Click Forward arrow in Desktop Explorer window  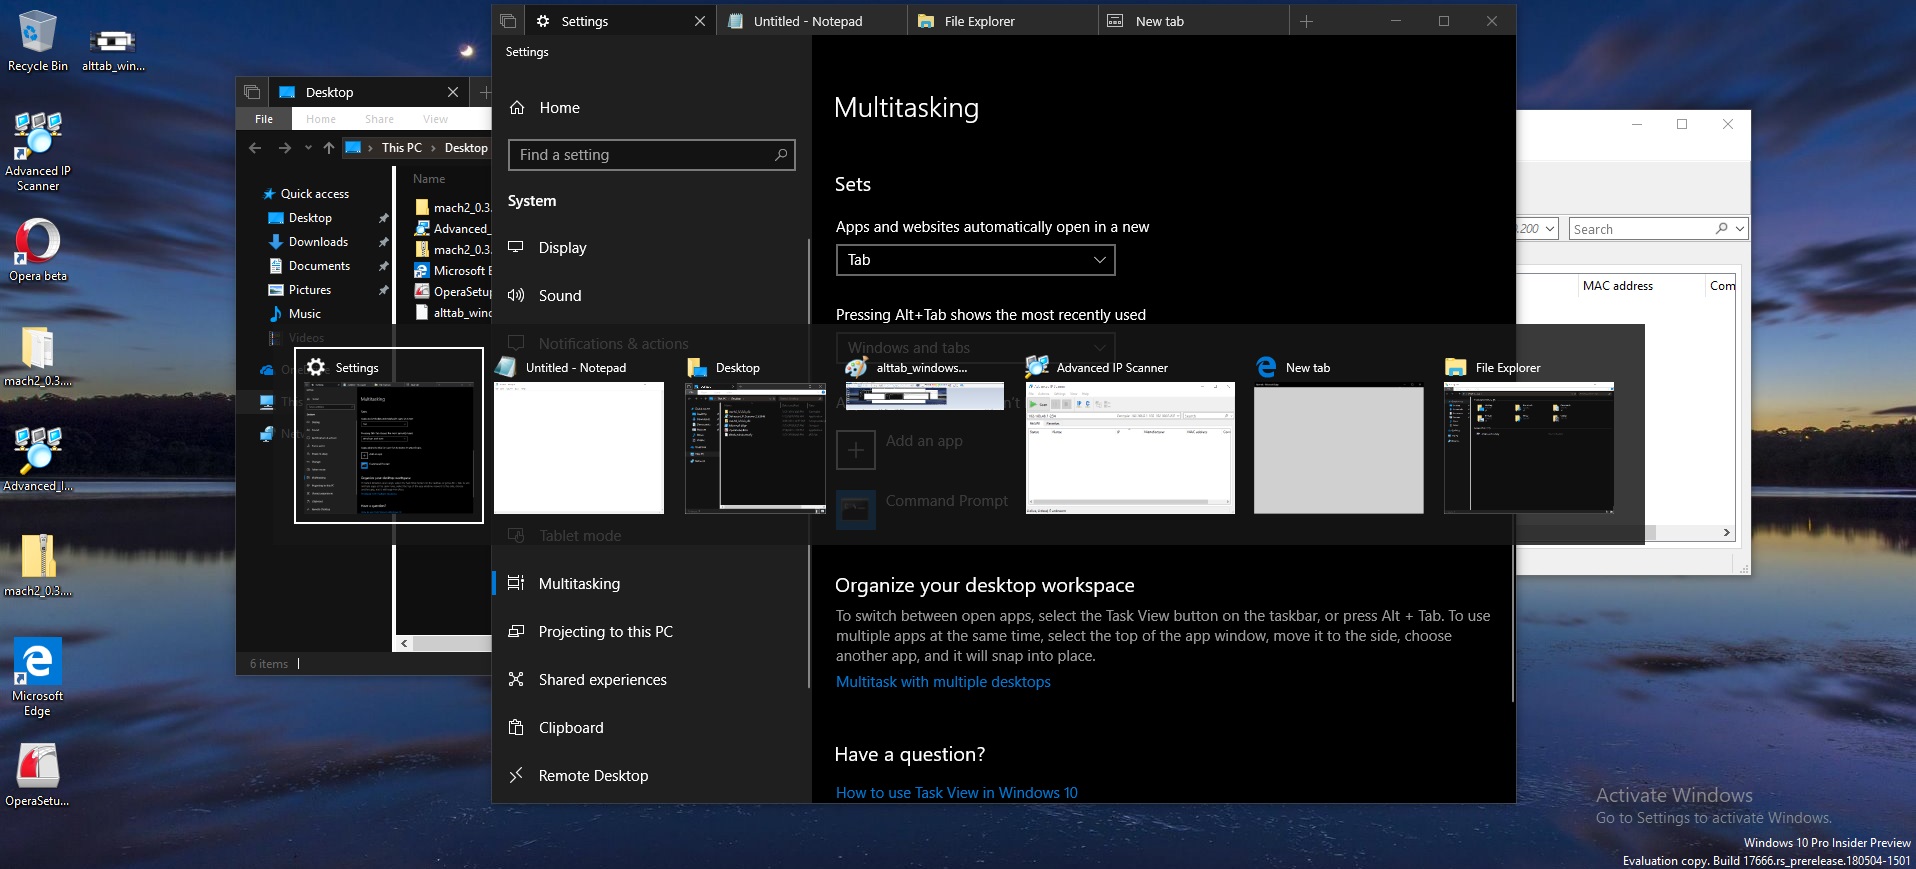285,148
